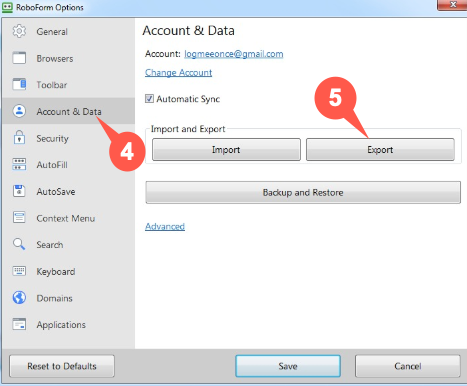
Task: Click the Context Menu icon
Action: pyautogui.click(x=19, y=217)
